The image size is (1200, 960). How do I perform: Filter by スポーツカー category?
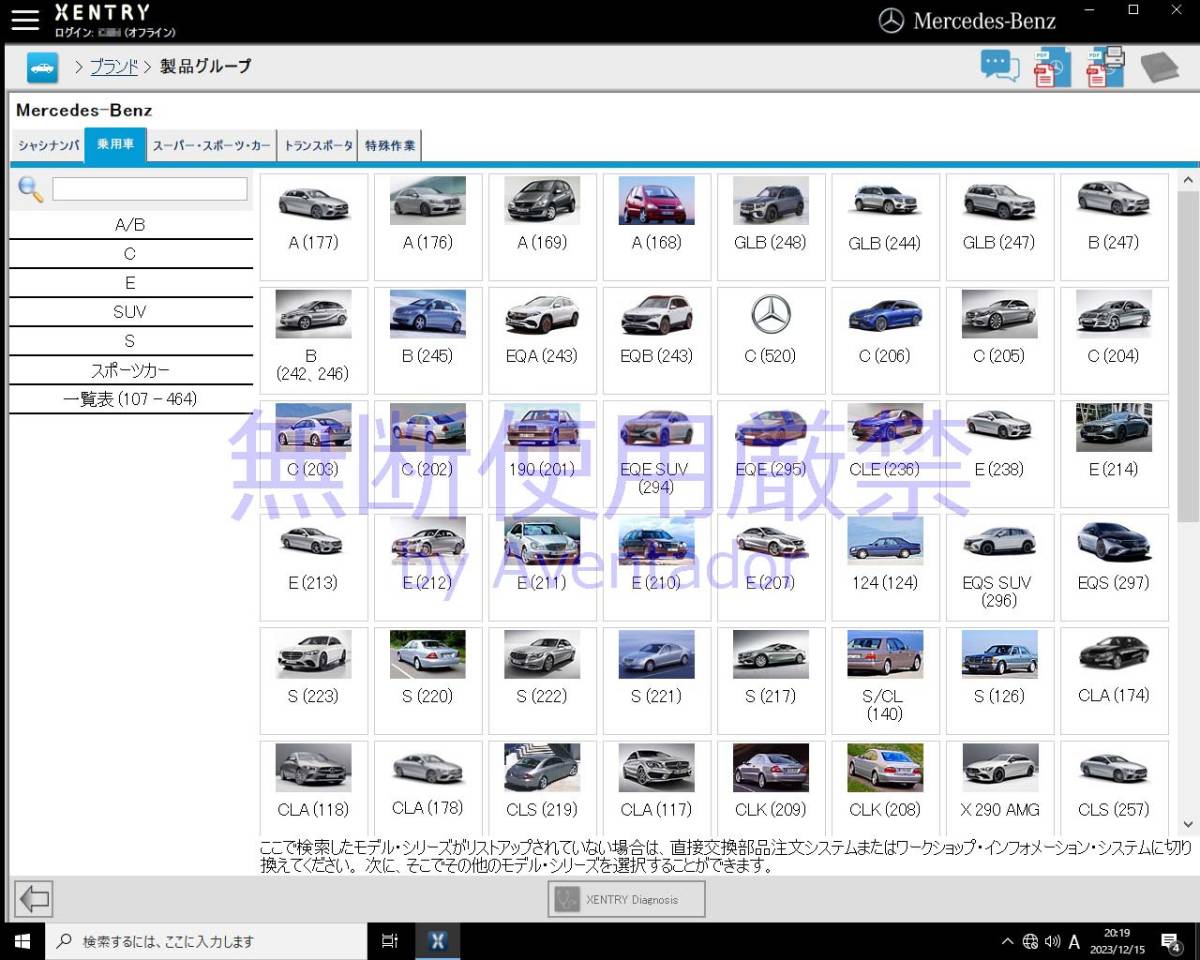[130, 370]
